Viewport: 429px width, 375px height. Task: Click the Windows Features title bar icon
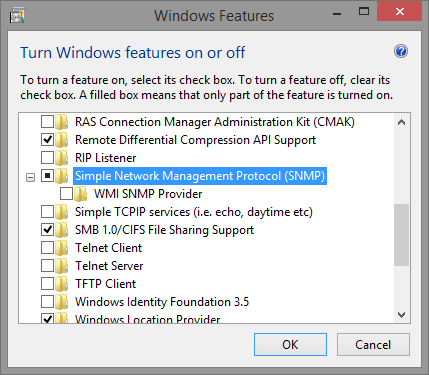[17, 15]
